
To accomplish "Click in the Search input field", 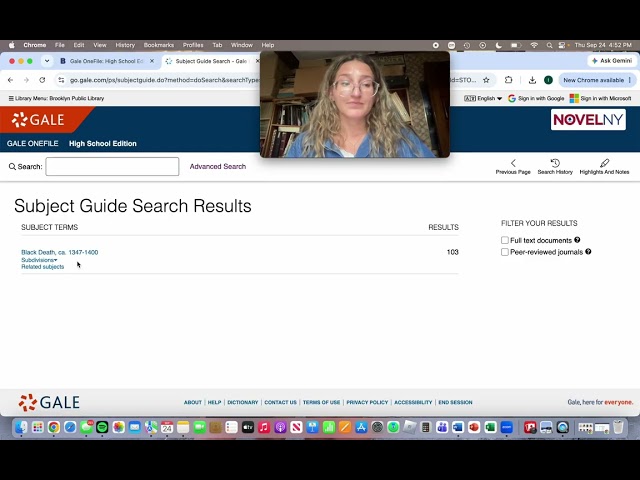I will [112, 167].
